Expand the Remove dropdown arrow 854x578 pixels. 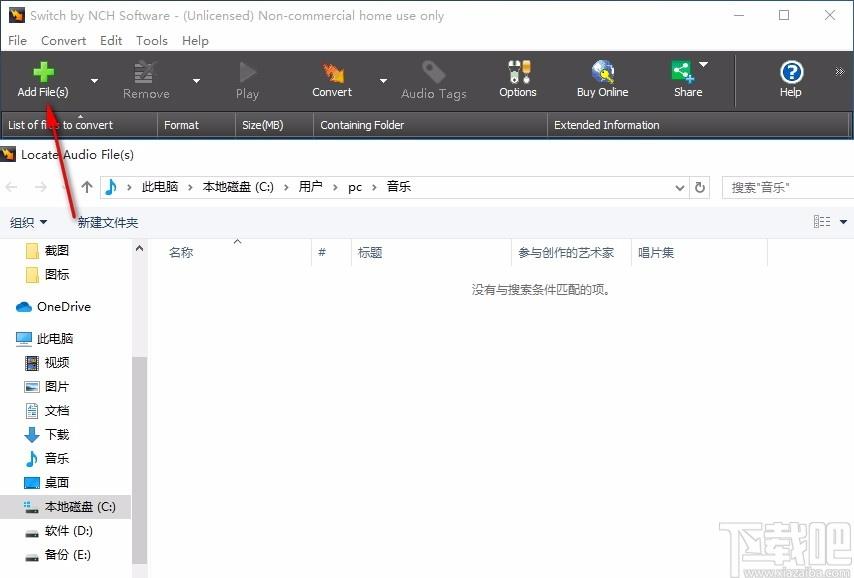(x=196, y=81)
